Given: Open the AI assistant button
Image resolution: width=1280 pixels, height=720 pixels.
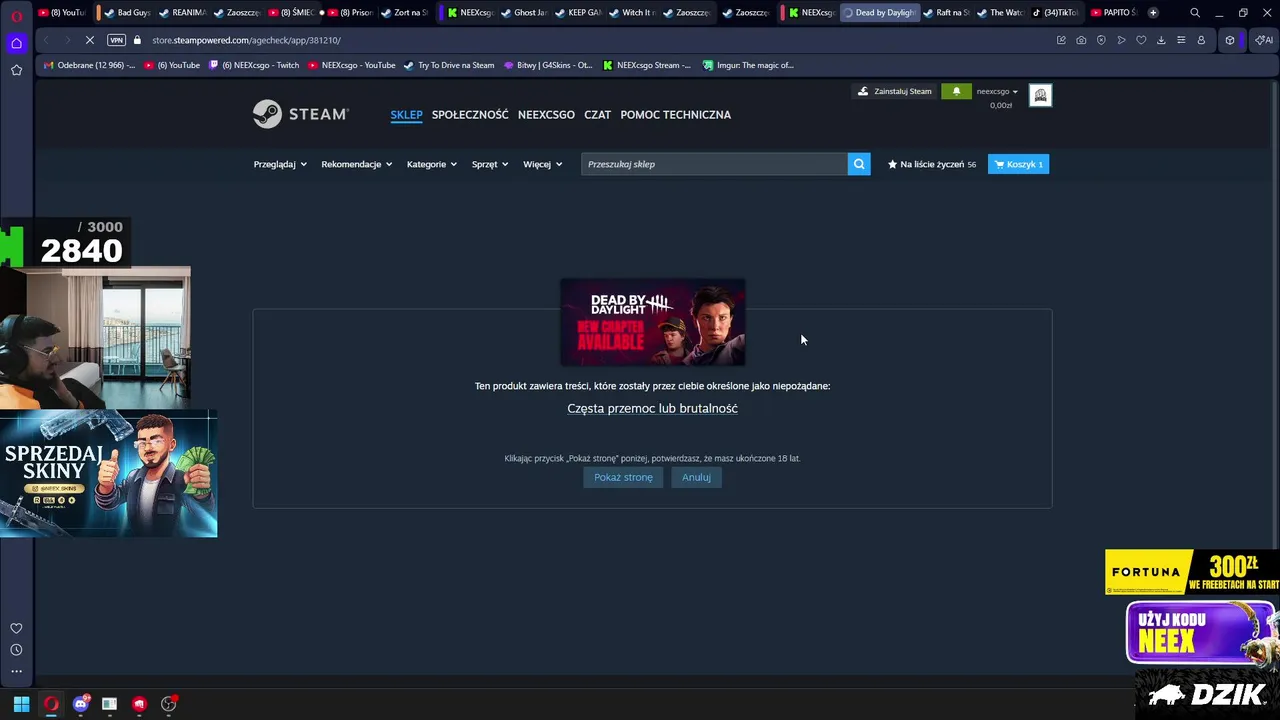Looking at the screenshot, I should coord(1264,40).
